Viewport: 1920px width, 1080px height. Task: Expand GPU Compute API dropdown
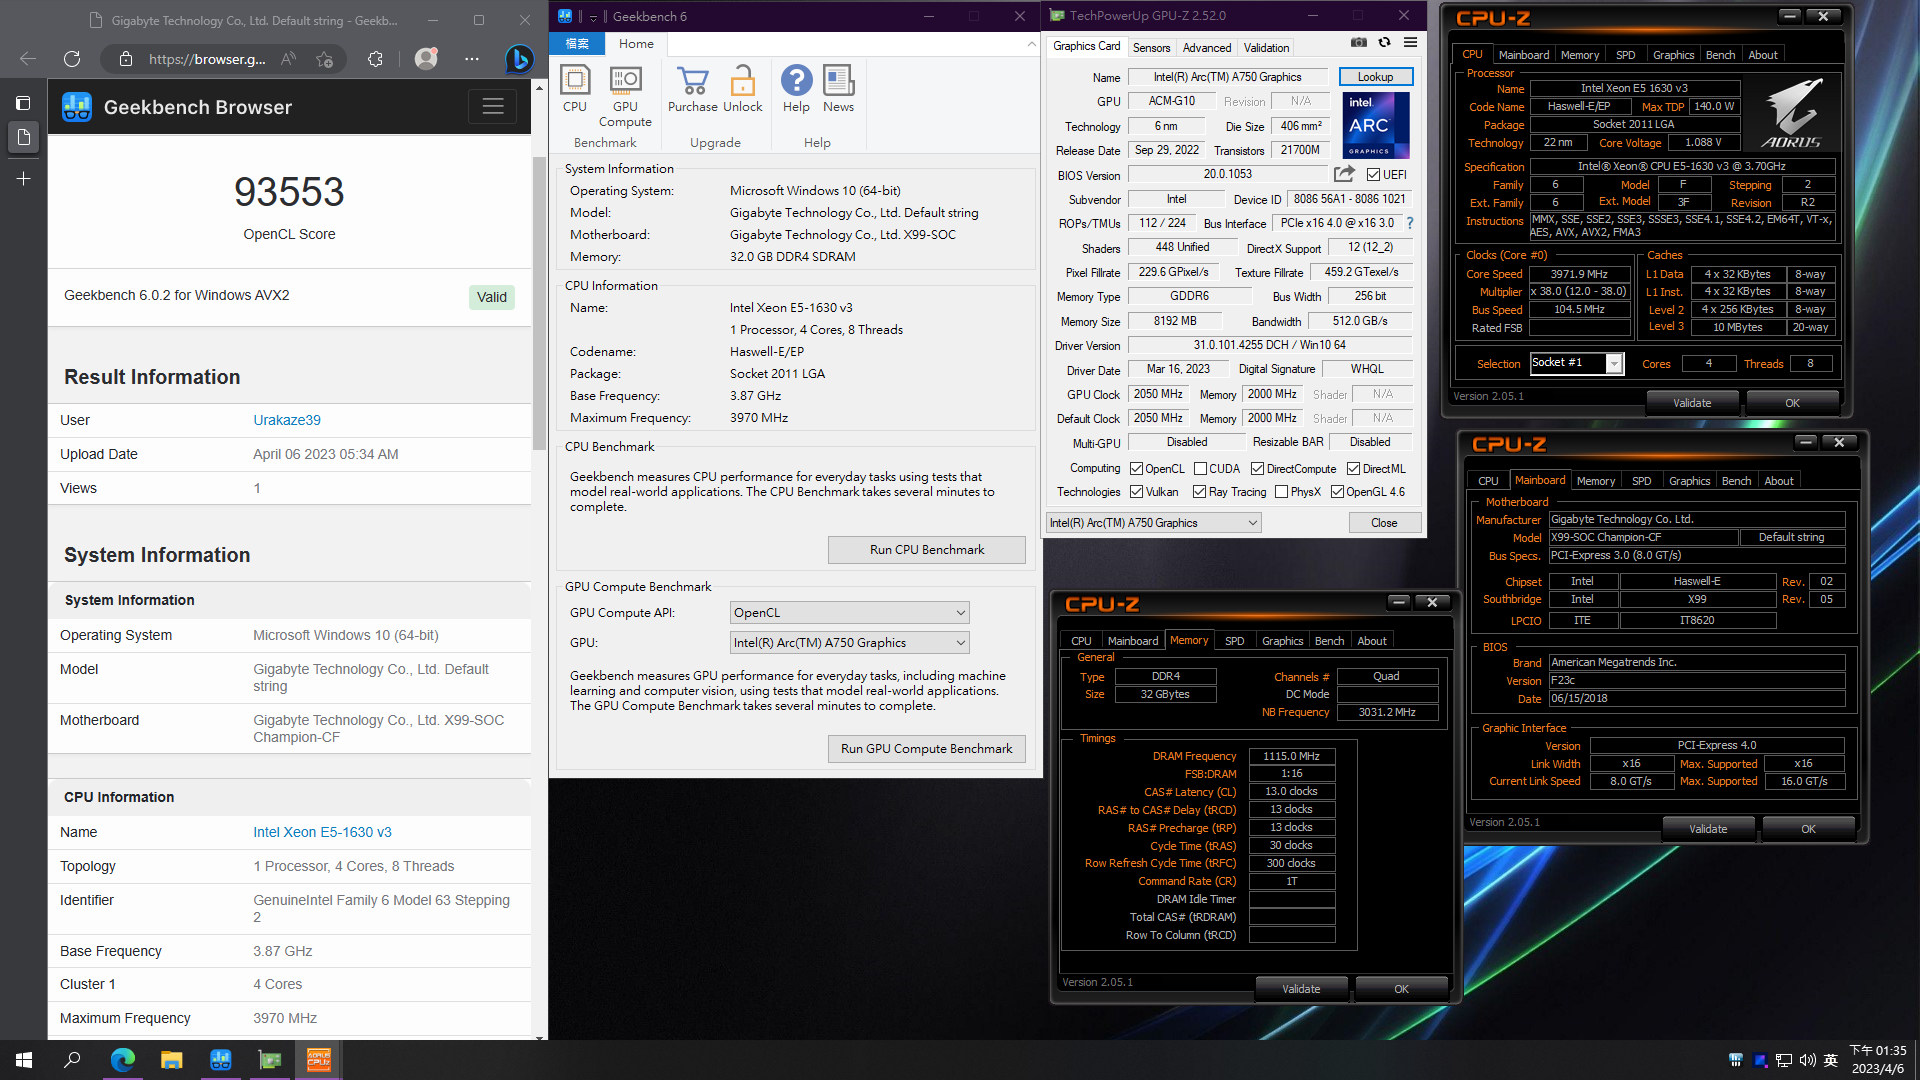[x=850, y=613]
